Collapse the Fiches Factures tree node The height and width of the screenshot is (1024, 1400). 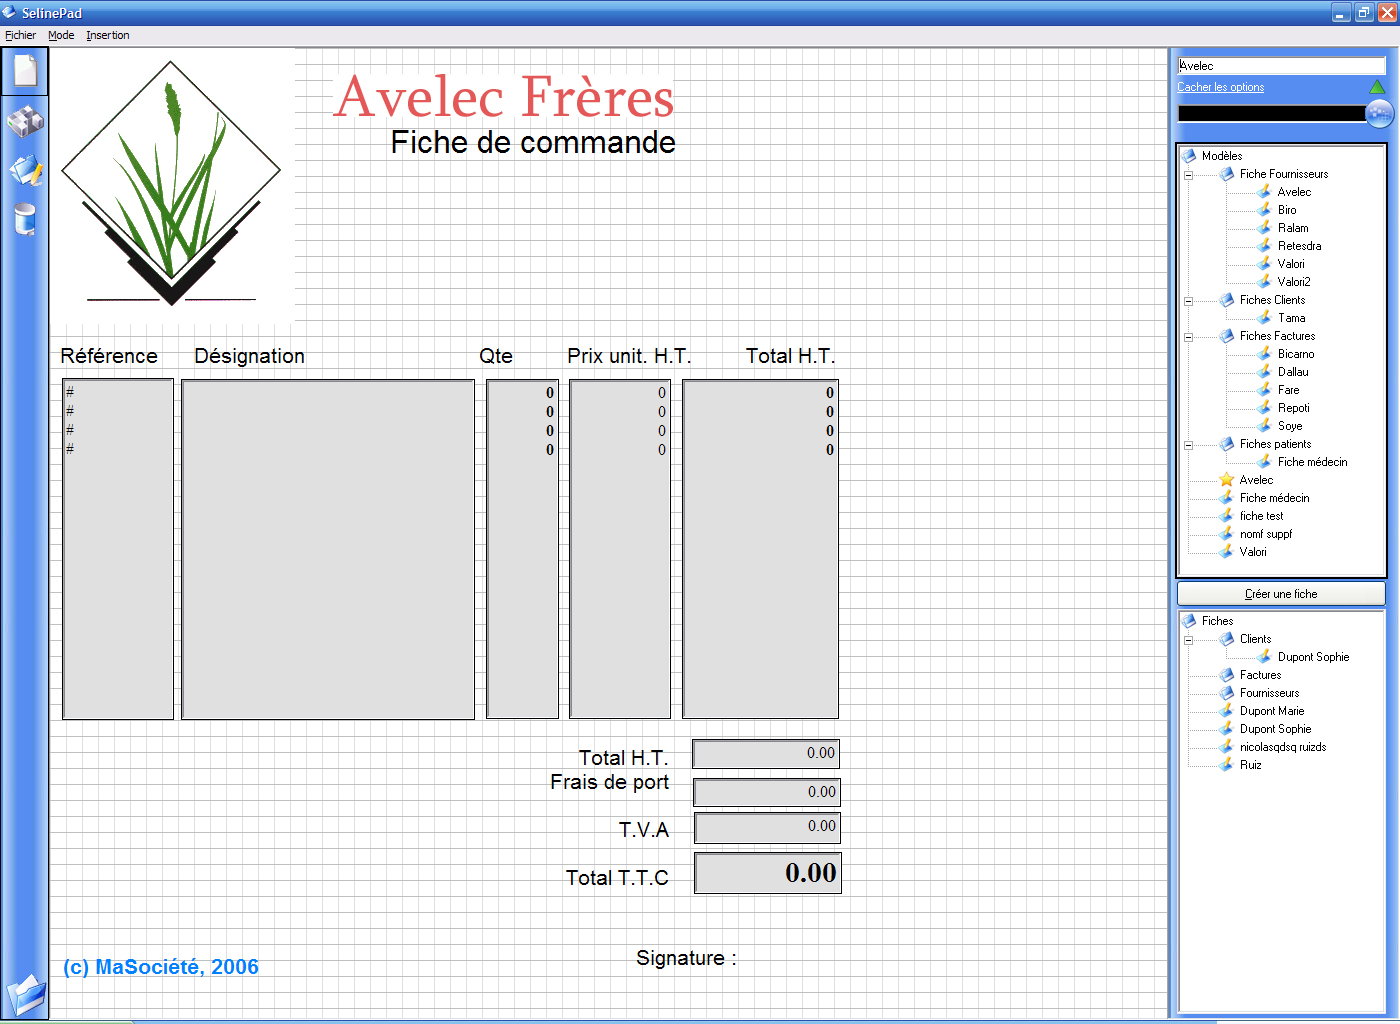[x=1189, y=337]
